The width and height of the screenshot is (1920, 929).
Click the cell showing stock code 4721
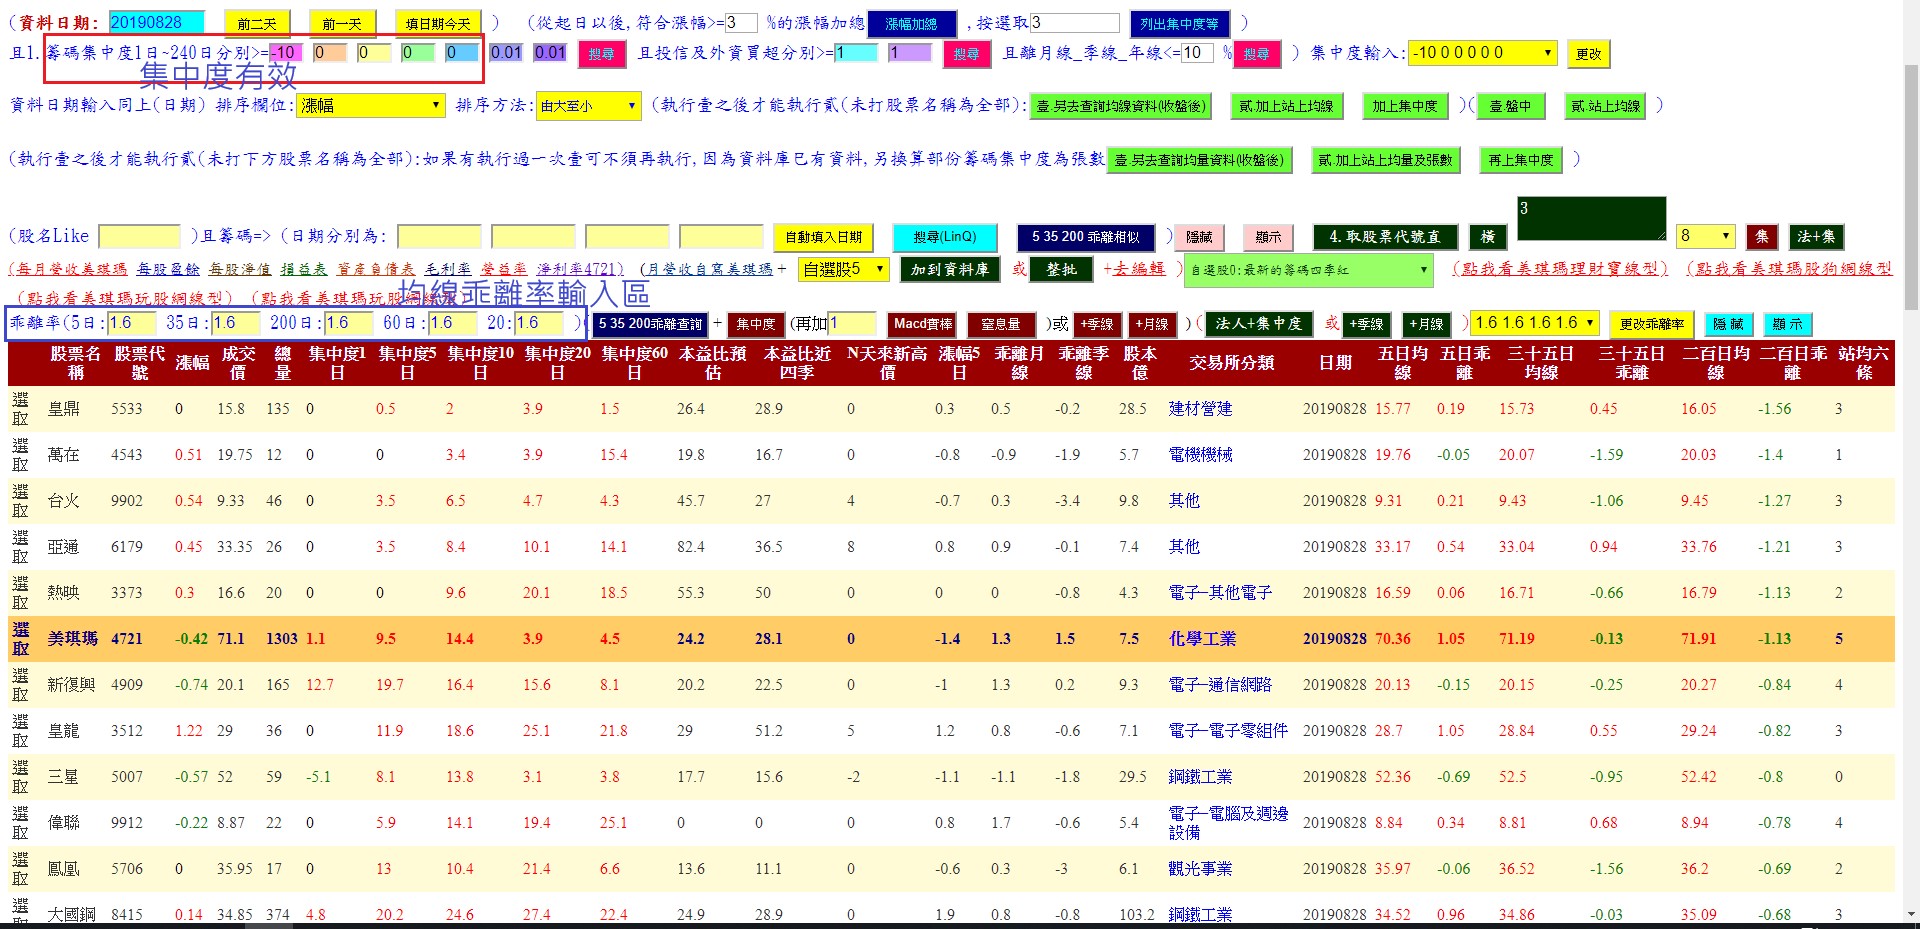tap(127, 639)
